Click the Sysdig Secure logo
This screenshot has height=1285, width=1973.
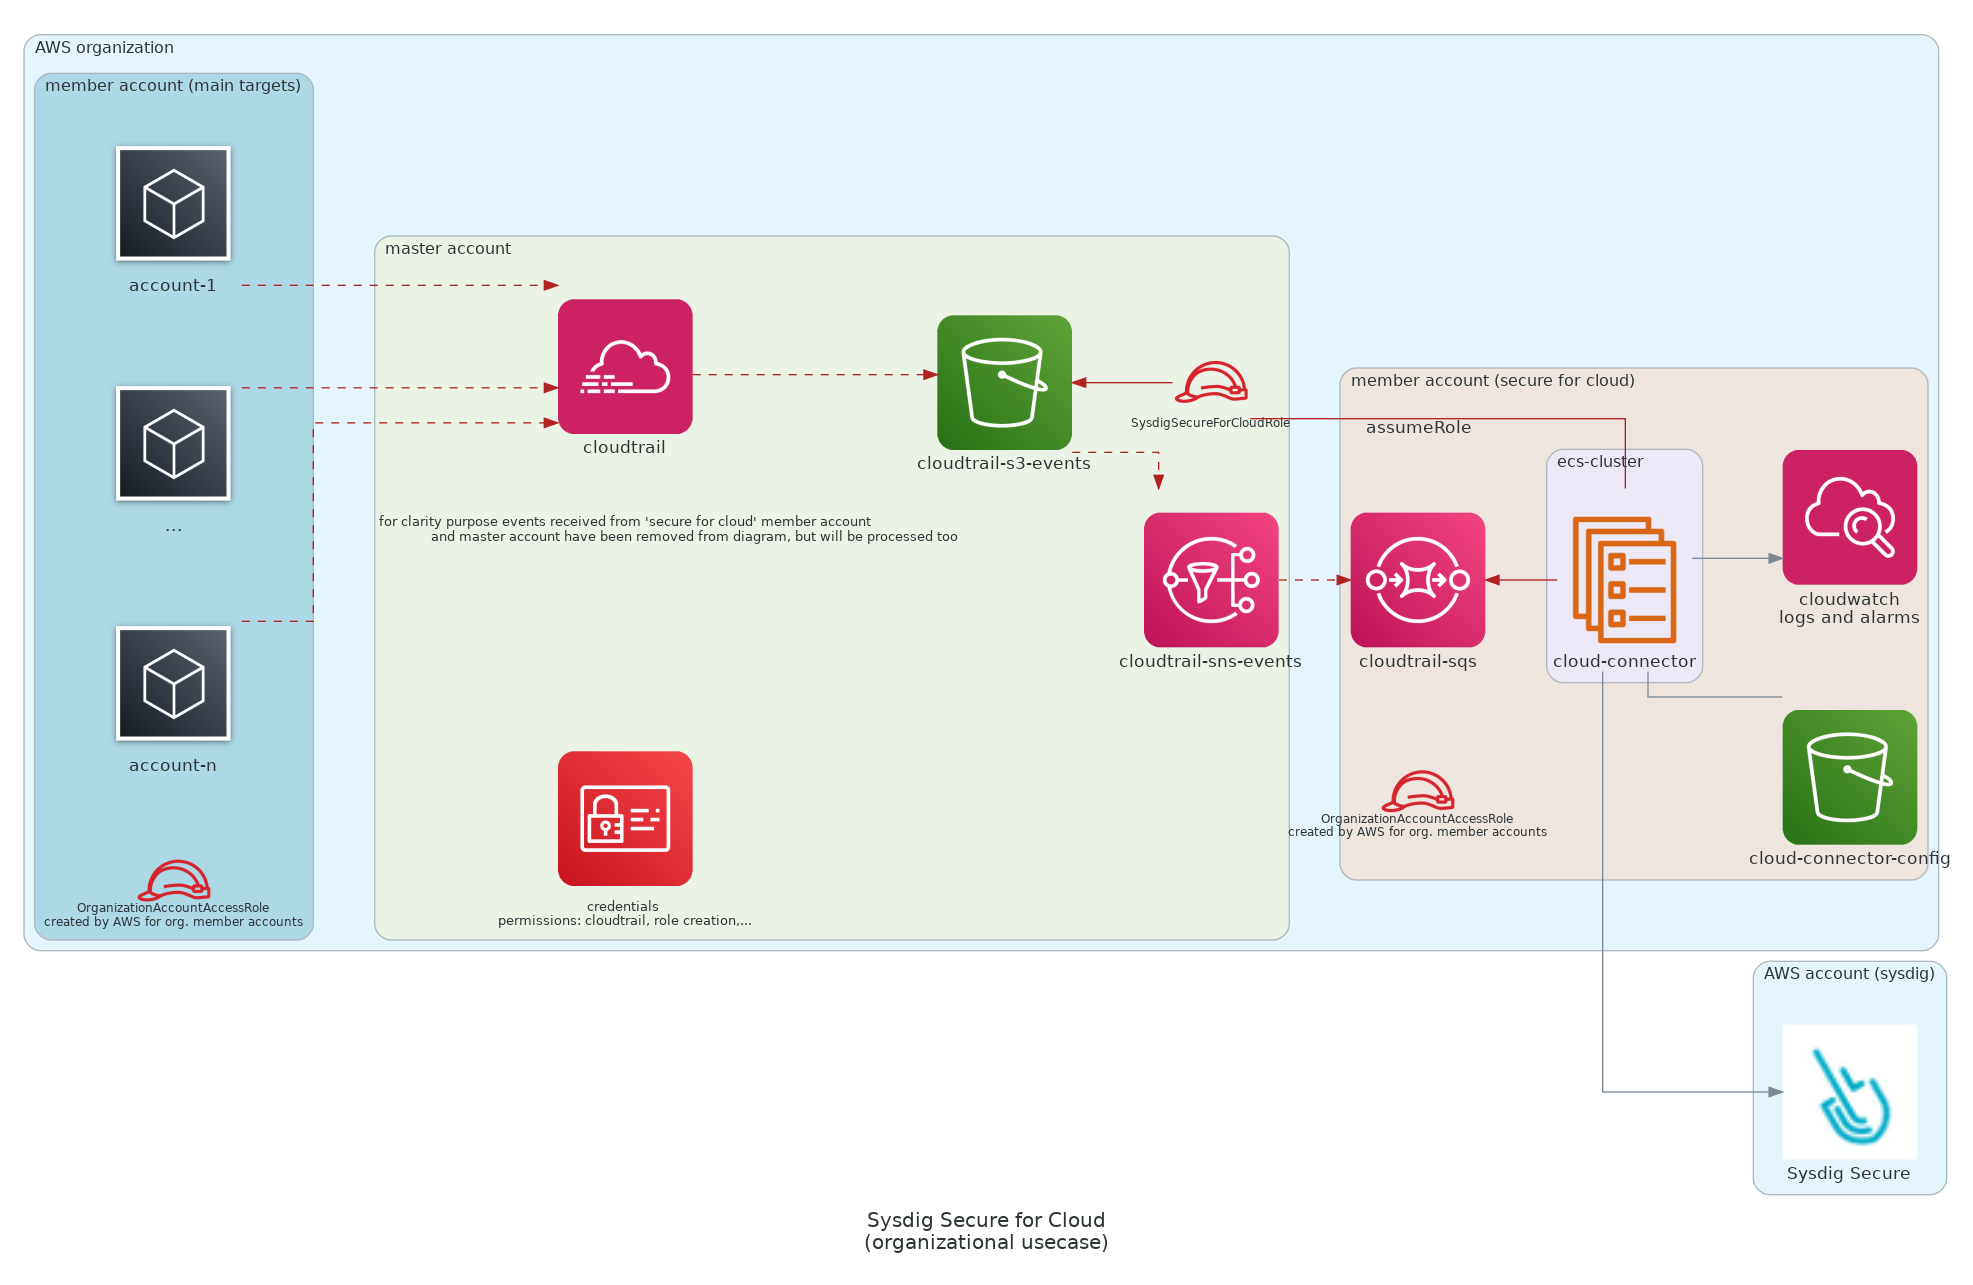[1849, 1091]
